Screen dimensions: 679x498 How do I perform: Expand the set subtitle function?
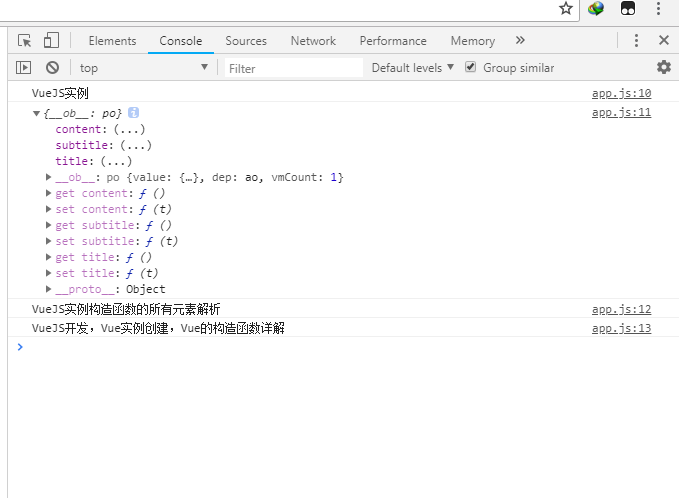(x=48, y=241)
